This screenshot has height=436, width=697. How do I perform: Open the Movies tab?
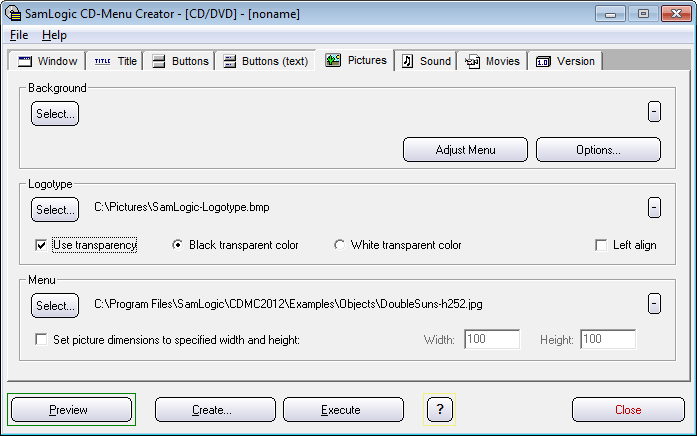(492, 61)
